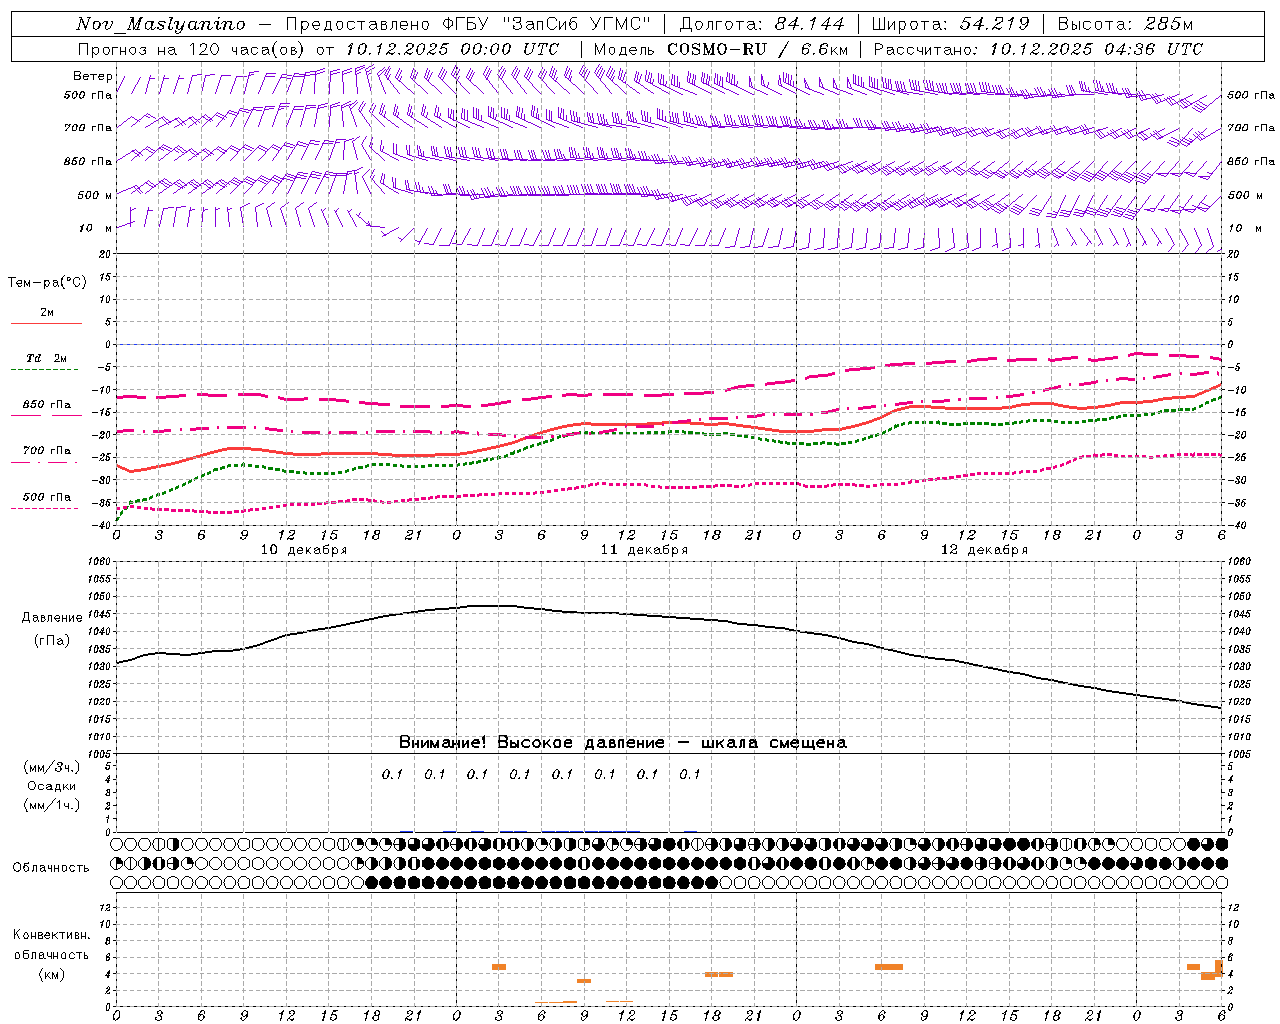Select 'Рассчитано: 10.12.2025 04:36 UTC' computed time
Viewport: 1280px width, 1024px height.
1038,49
